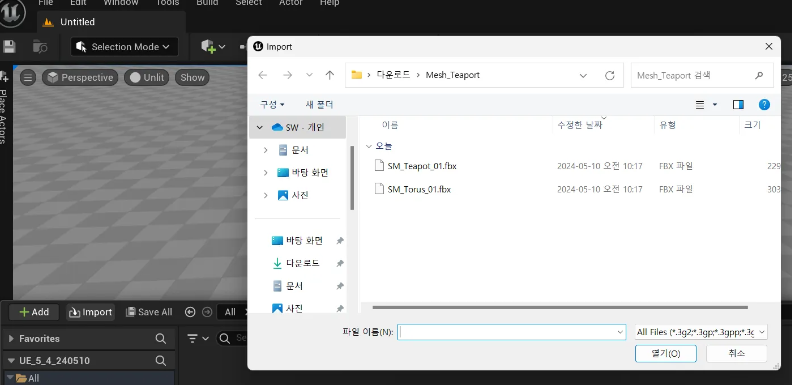Open the All Files type filter dropdown
This screenshot has width=792, height=385.
[701, 332]
